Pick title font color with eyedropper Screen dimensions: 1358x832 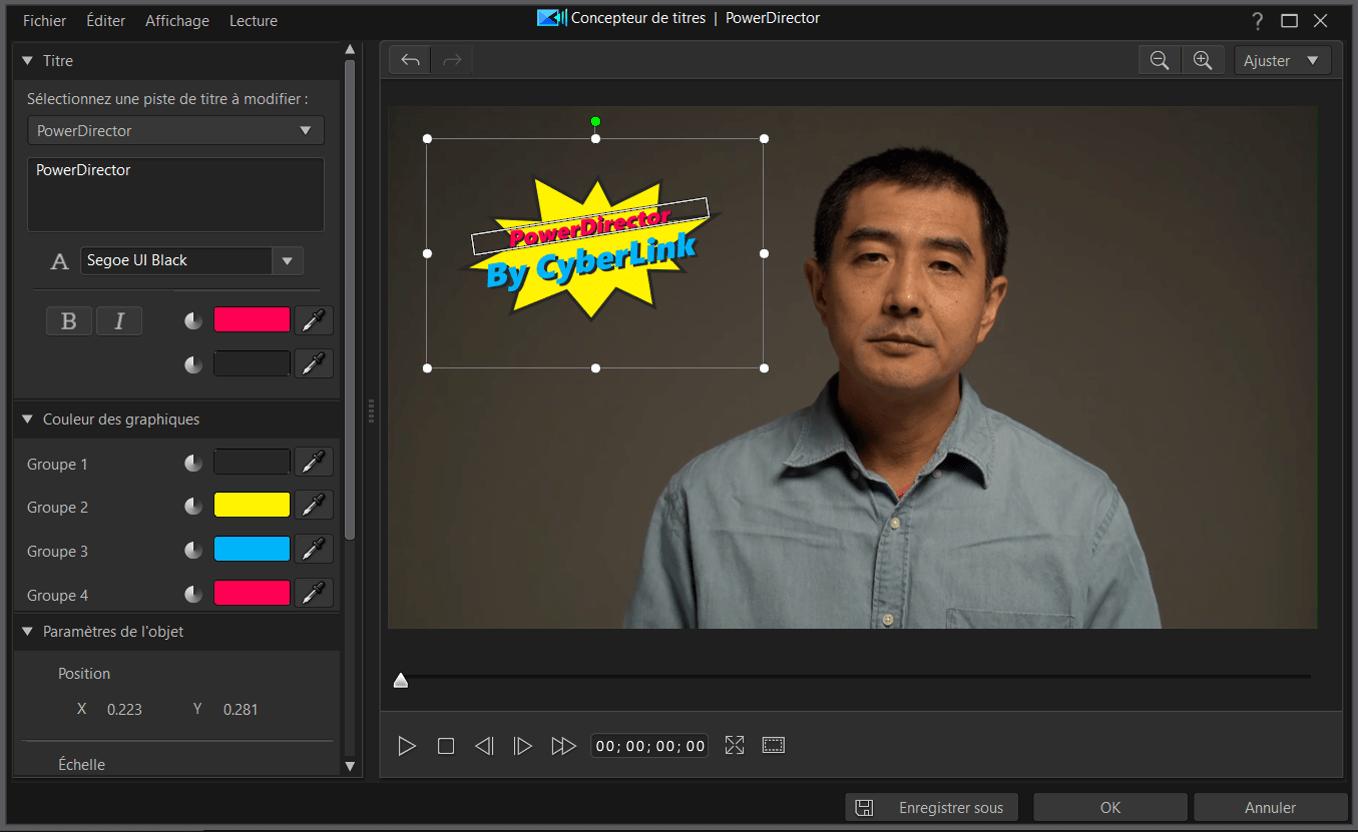click(314, 320)
